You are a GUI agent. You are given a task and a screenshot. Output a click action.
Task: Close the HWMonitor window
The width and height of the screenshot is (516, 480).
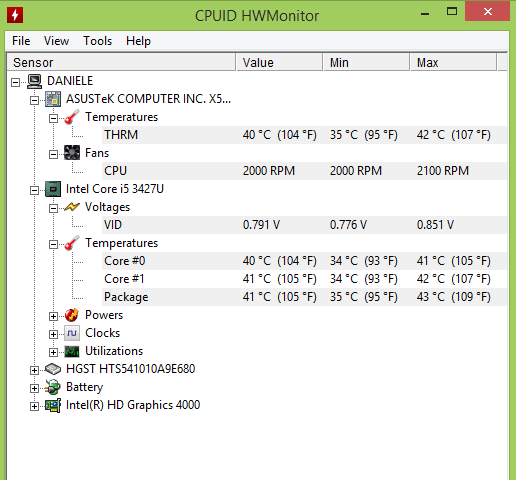488,12
